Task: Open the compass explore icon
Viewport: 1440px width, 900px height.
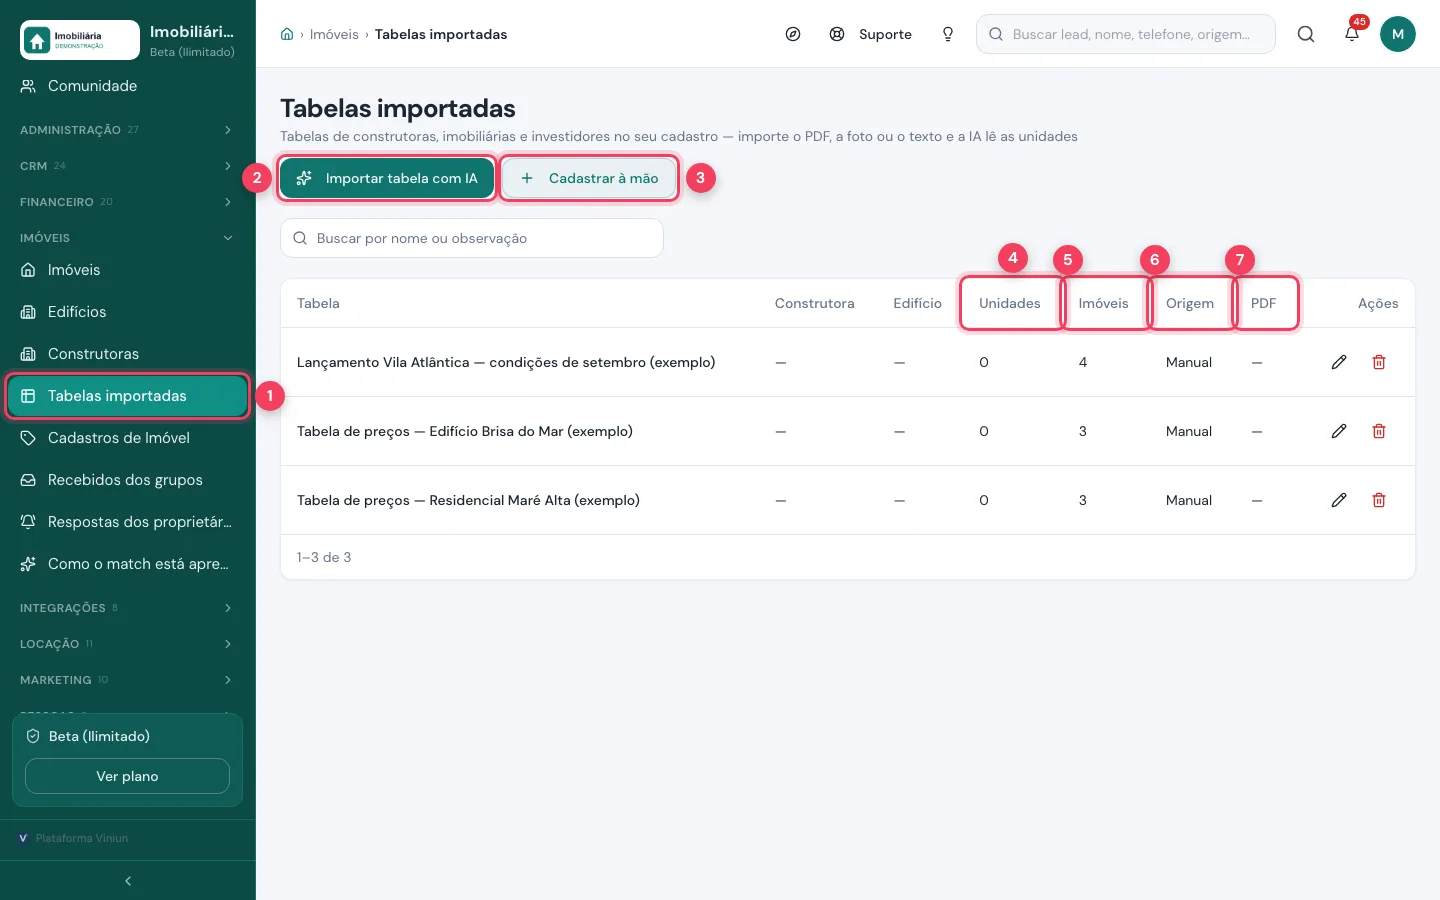Action: (793, 34)
